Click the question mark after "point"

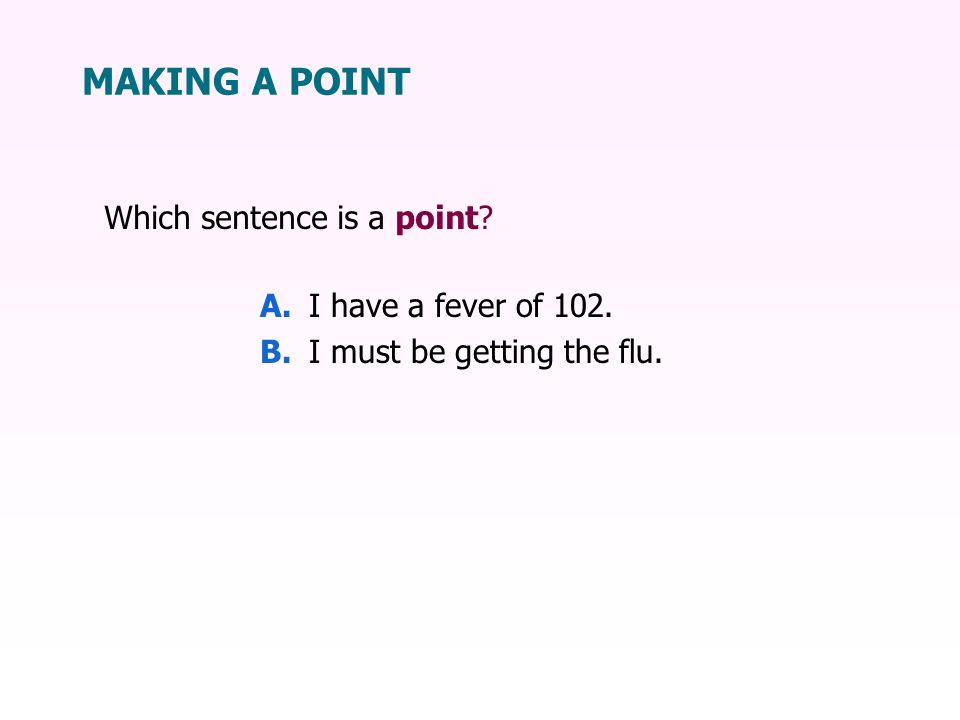click(486, 218)
